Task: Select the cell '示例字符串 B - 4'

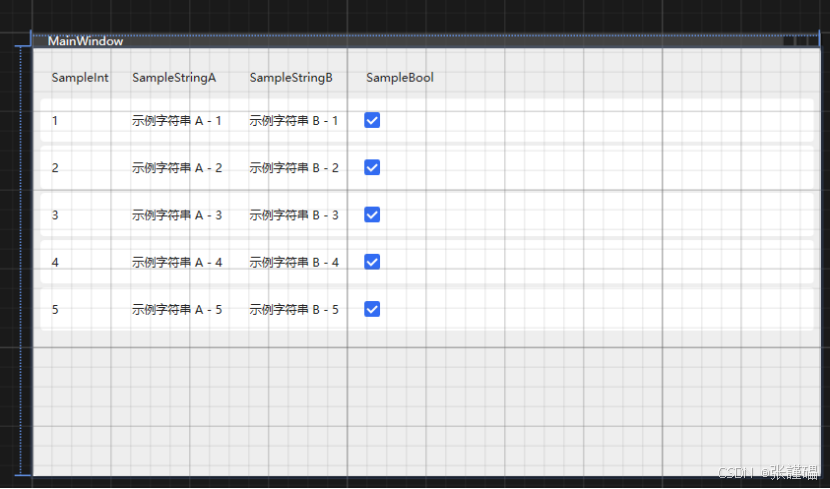Action: (294, 262)
